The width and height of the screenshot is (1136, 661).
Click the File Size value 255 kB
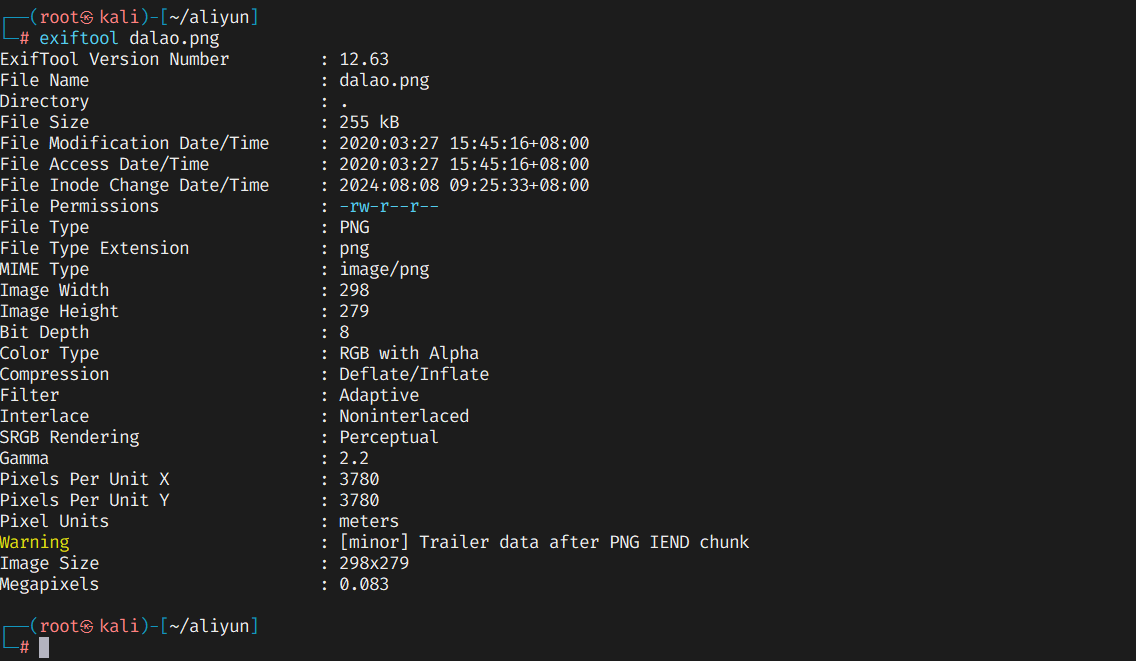coord(369,122)
